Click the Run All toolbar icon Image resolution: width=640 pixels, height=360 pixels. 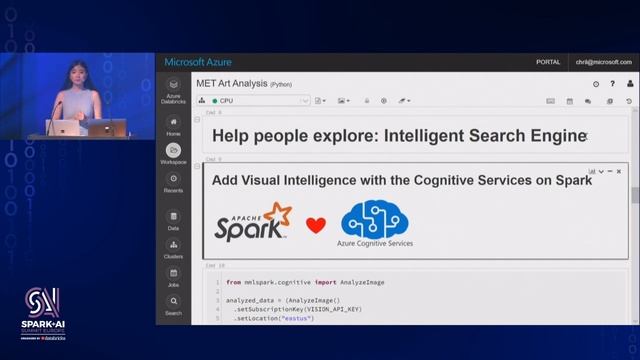point(384,101)
